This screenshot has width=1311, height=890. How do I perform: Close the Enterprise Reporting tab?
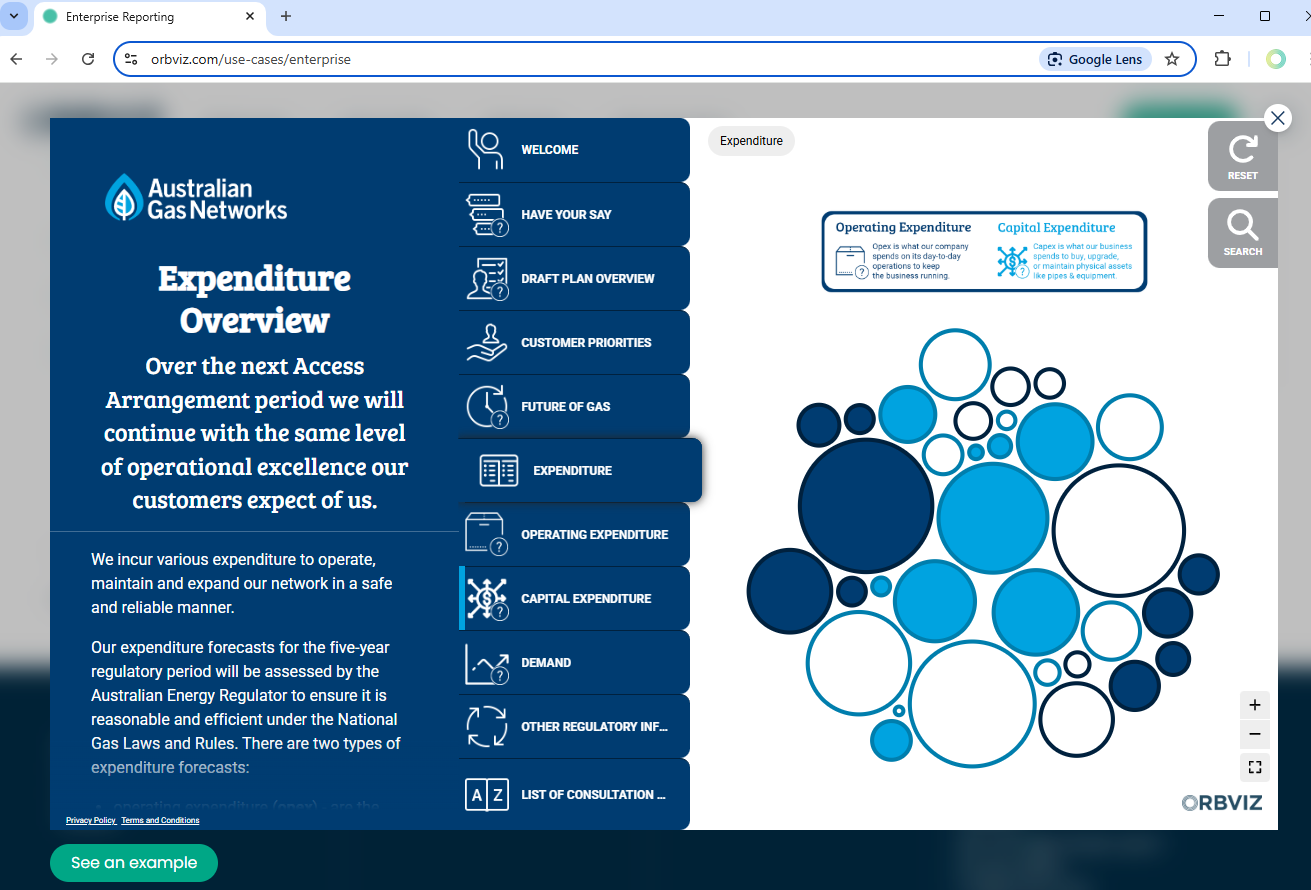249,17
